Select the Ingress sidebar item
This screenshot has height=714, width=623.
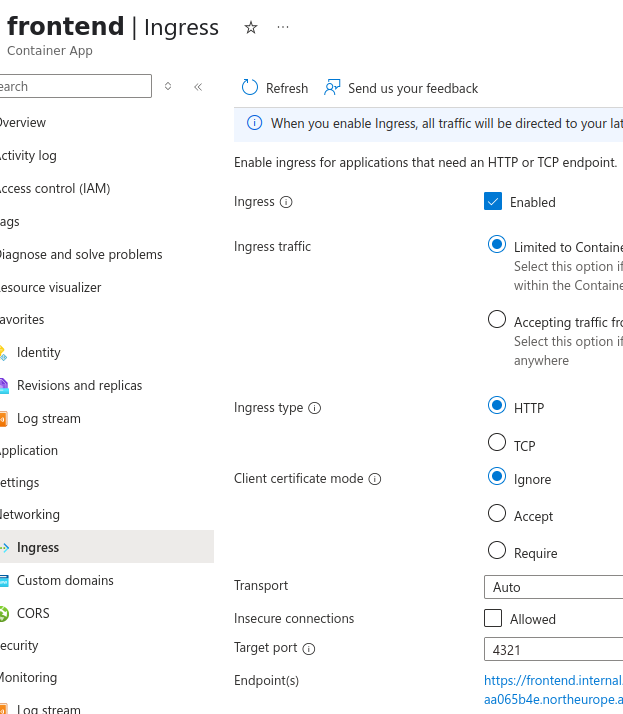[x=107, y=547]
